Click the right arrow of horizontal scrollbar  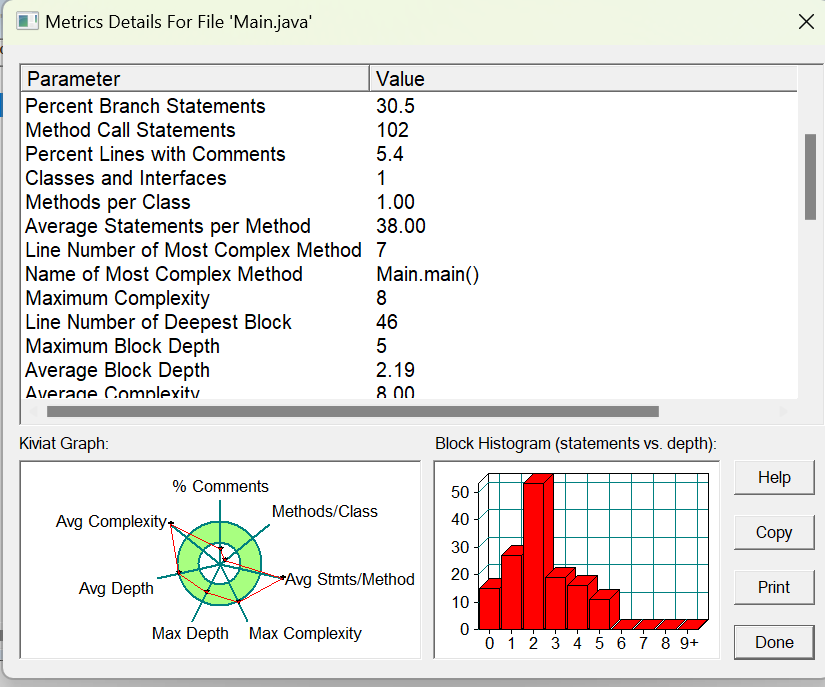point(784,411)
